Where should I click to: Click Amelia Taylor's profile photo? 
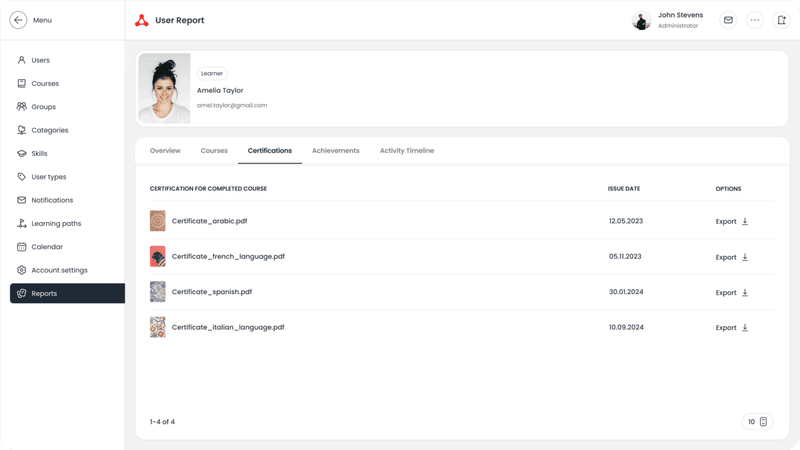pyautogui.click(x=164, y=89)
